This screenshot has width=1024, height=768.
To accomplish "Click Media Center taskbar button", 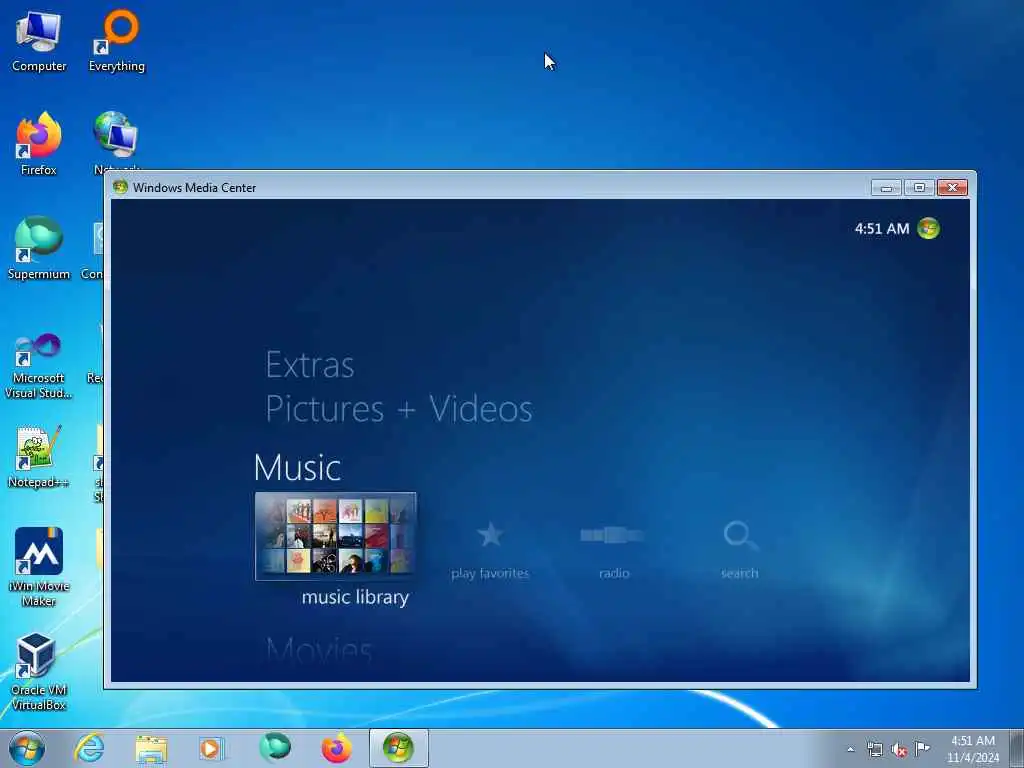I will coord(398,748).
